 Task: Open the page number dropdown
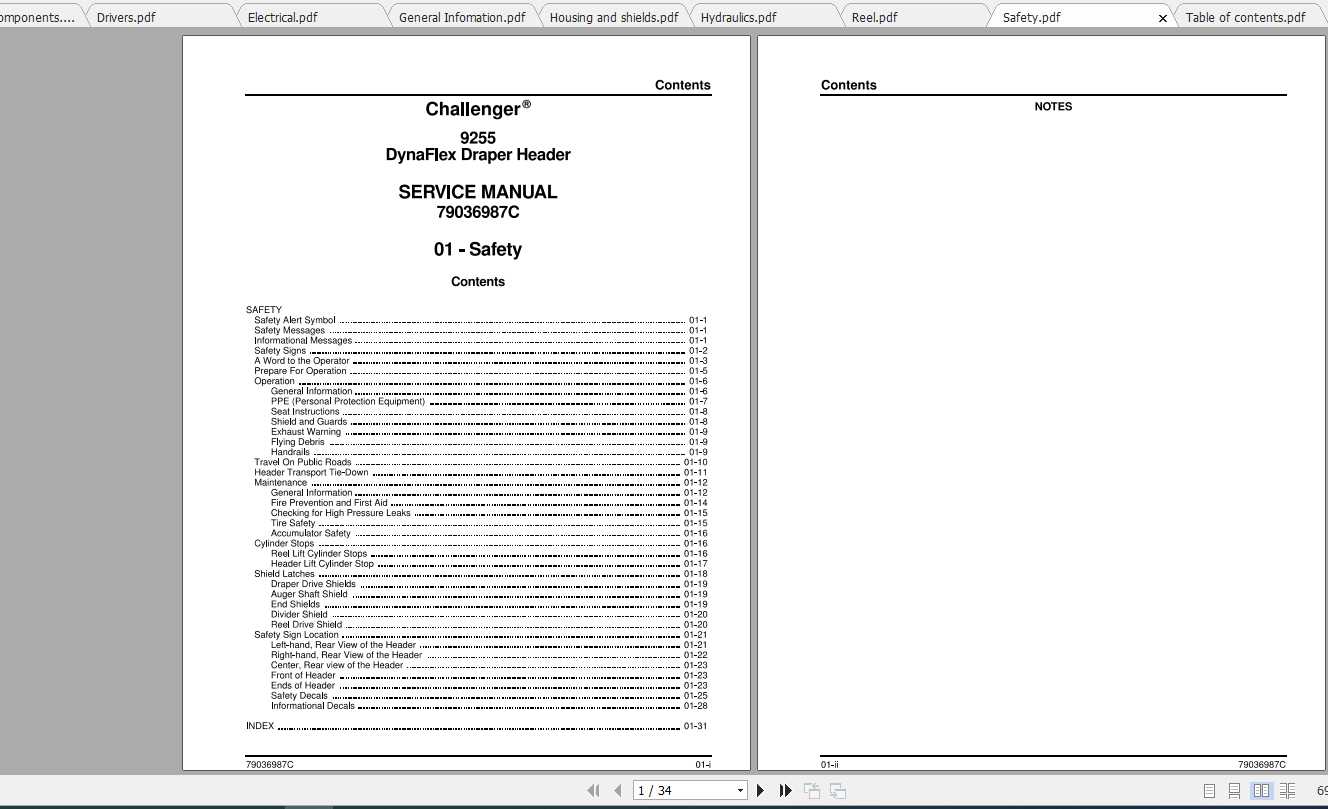pos(740,791)
